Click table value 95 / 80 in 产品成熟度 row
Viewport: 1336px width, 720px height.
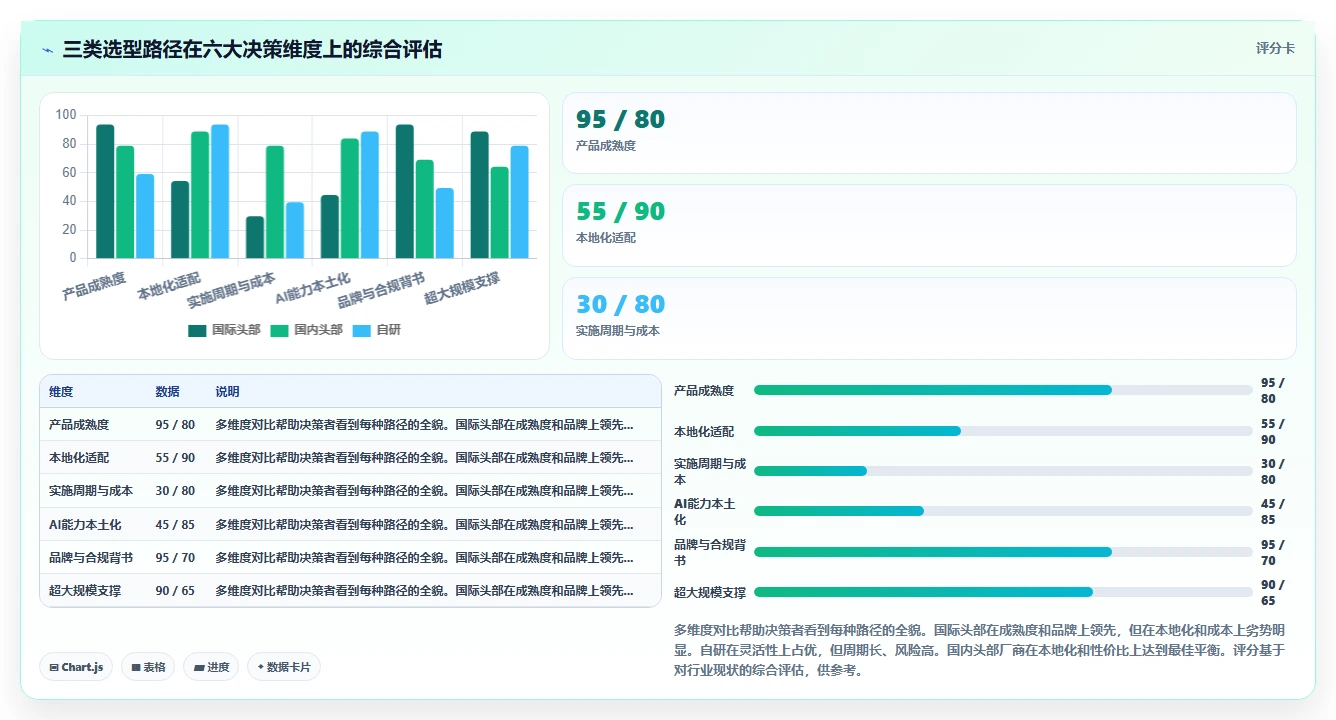point(175,425)
